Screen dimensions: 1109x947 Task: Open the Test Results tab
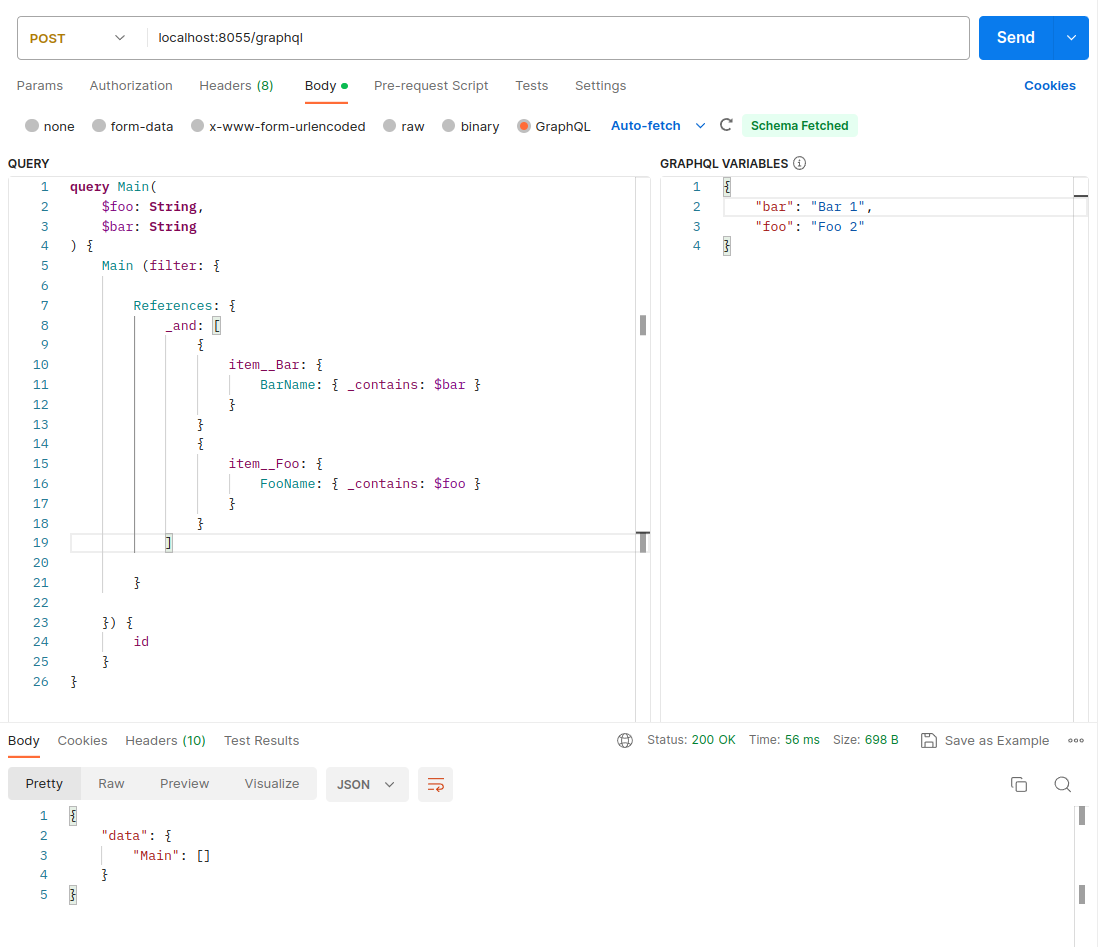pos(261,740)
